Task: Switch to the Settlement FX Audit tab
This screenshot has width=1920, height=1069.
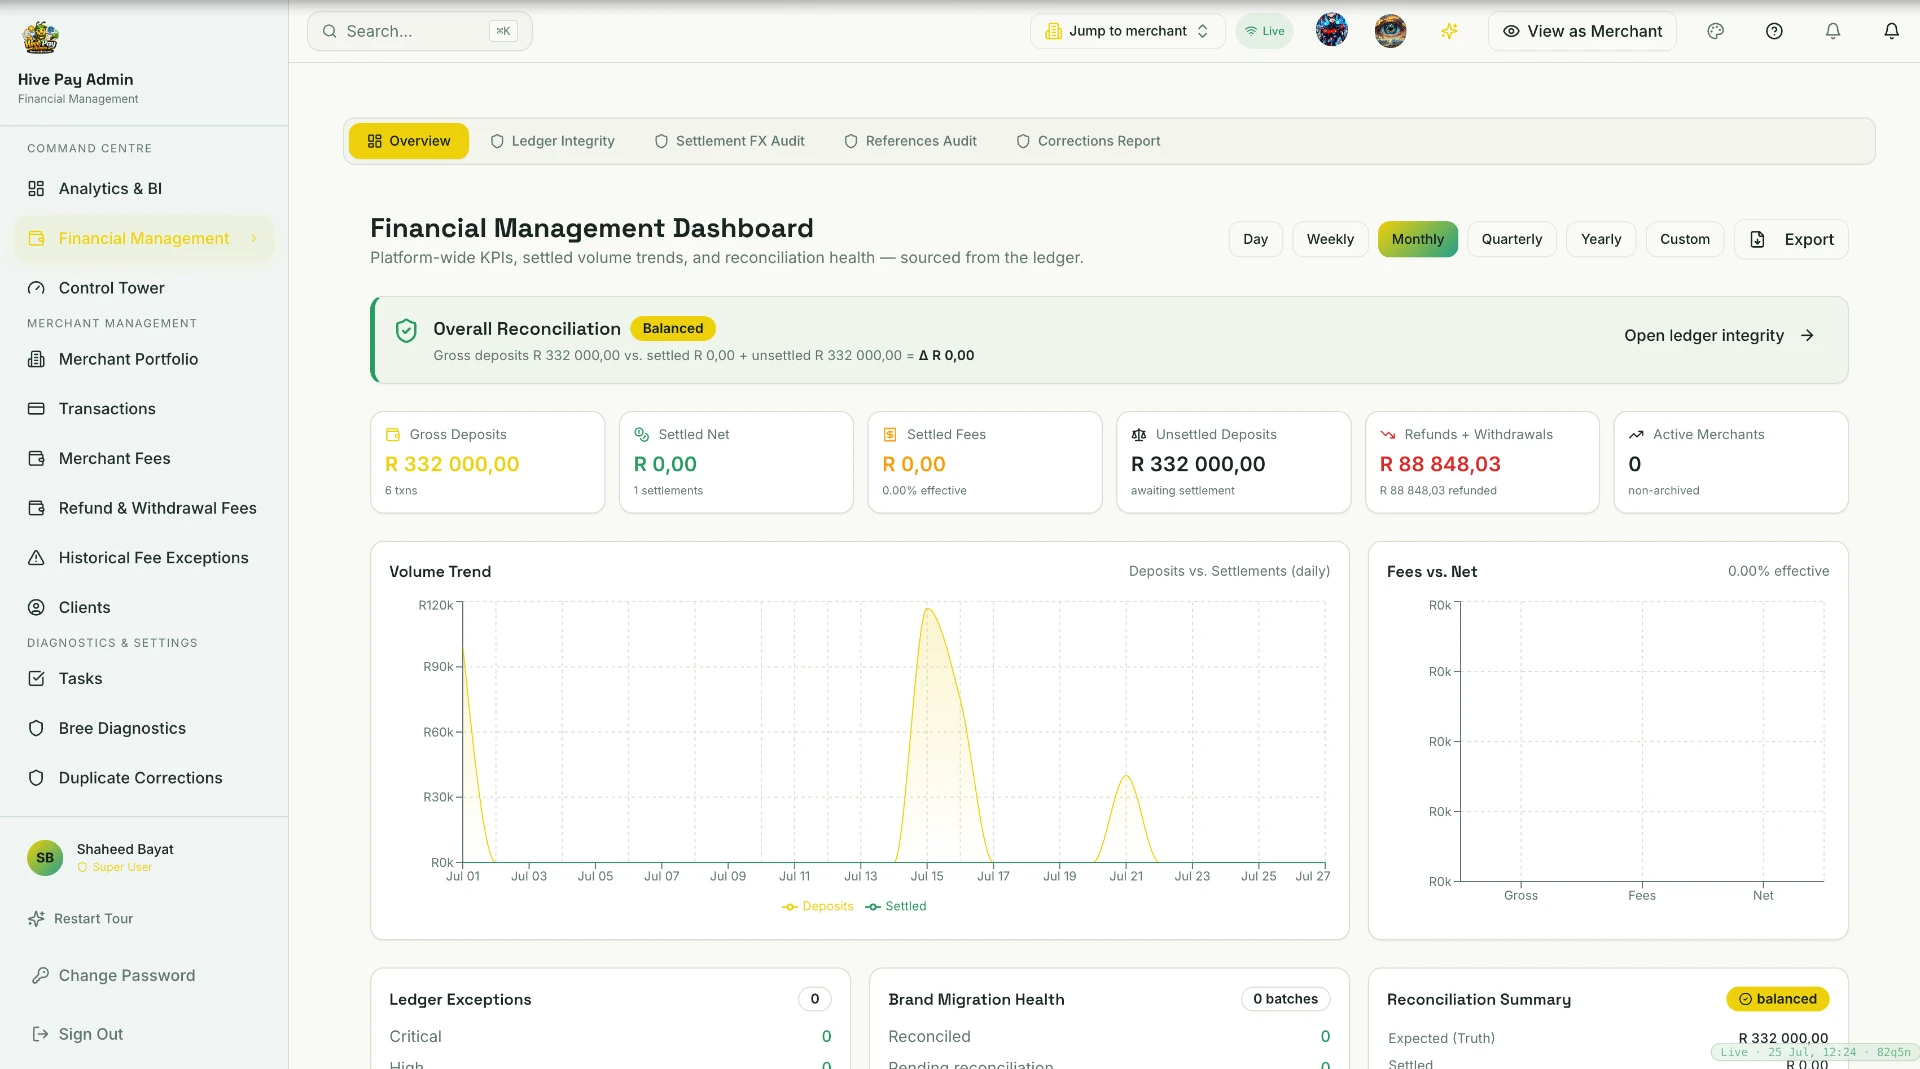Action: 729,141
